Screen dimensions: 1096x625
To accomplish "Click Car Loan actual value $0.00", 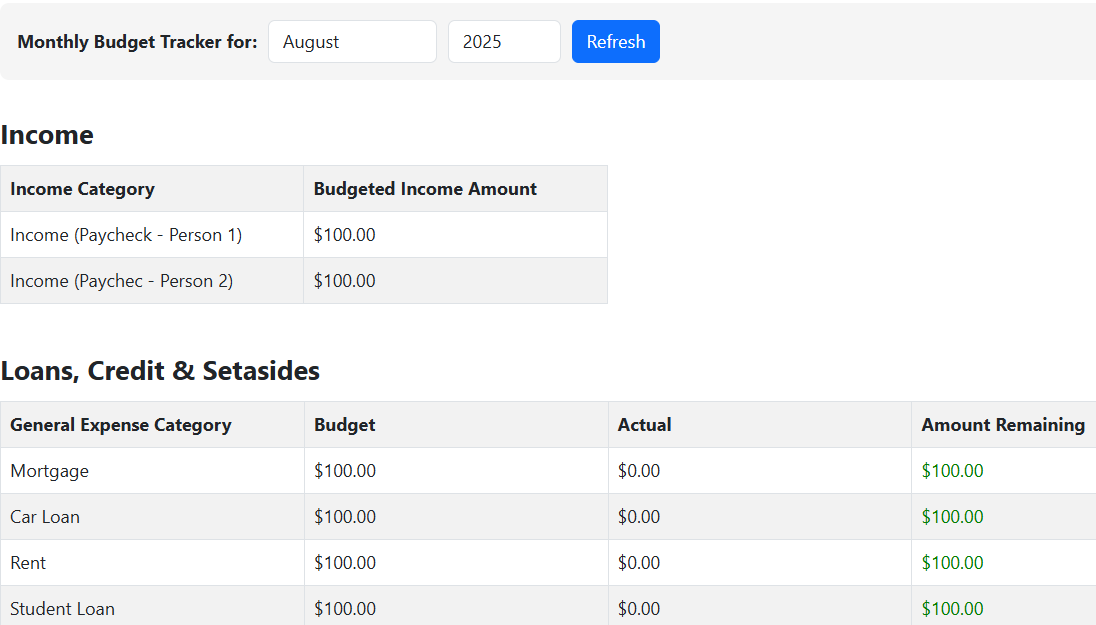I will 639,517.
